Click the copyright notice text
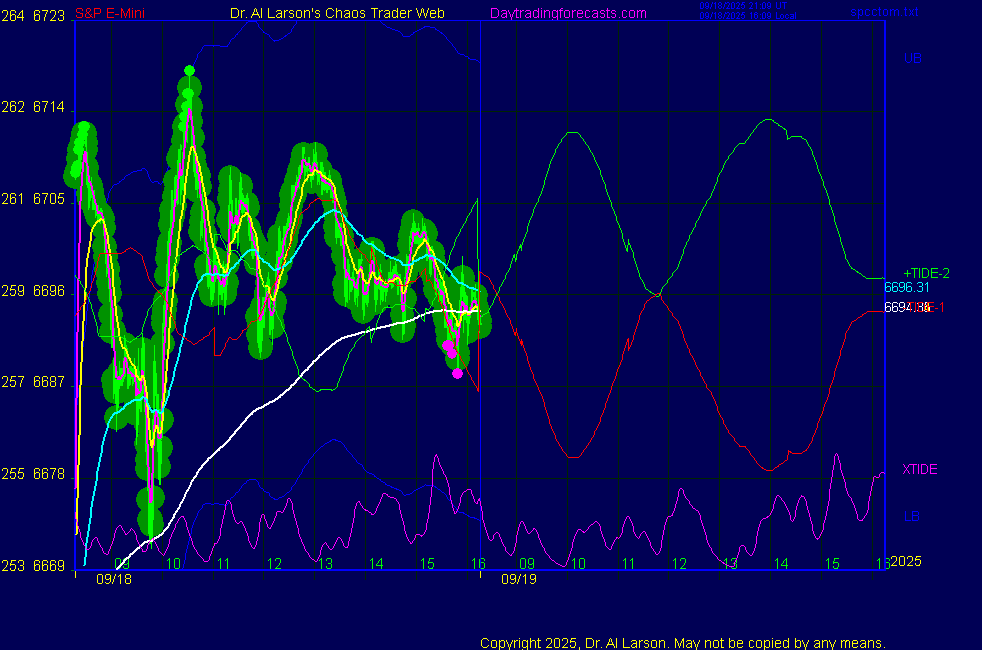Image resolution: width=982 pixels, height=650 pixels. [683, 642]
